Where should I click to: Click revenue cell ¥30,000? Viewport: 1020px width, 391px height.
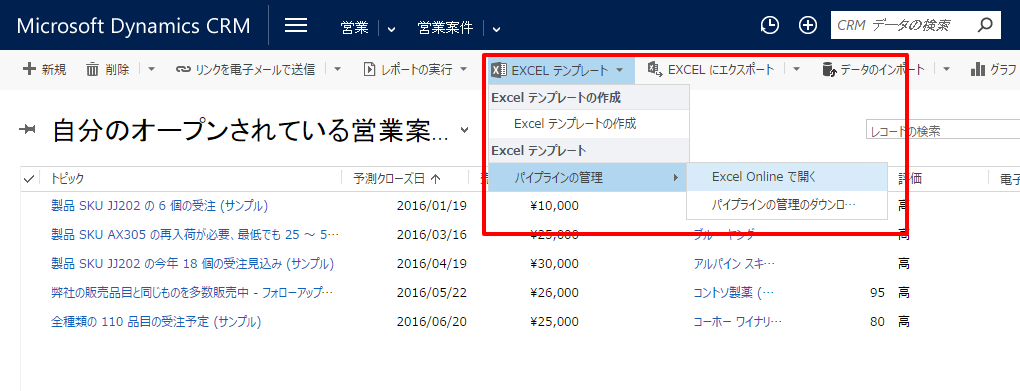click(x=554, y=263)
